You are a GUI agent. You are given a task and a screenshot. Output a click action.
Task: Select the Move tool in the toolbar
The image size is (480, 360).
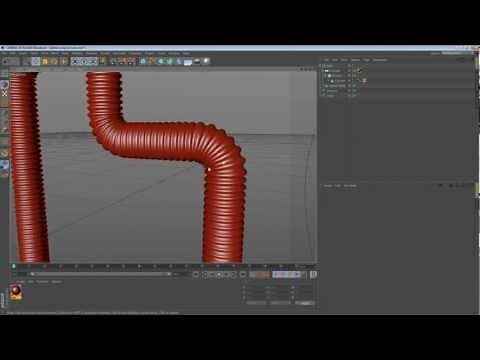36,61
